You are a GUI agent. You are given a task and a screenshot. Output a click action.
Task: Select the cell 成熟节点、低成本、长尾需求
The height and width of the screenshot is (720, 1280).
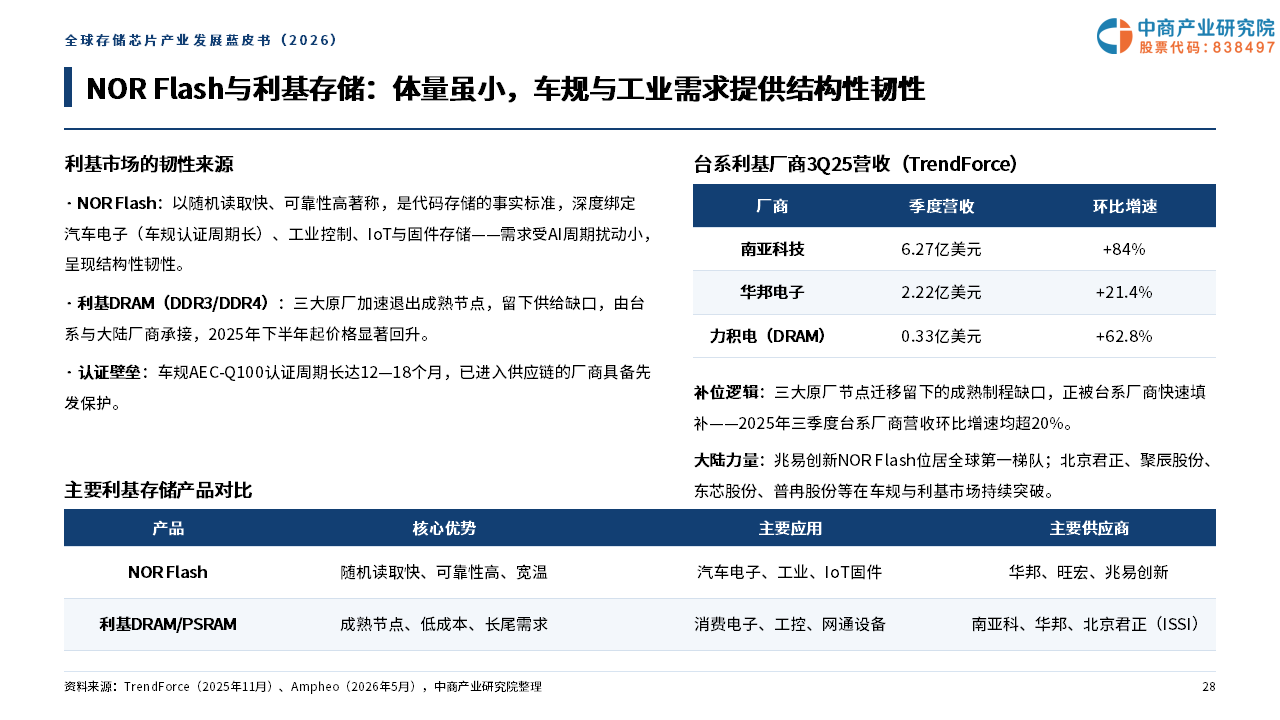tap(444, 624)
